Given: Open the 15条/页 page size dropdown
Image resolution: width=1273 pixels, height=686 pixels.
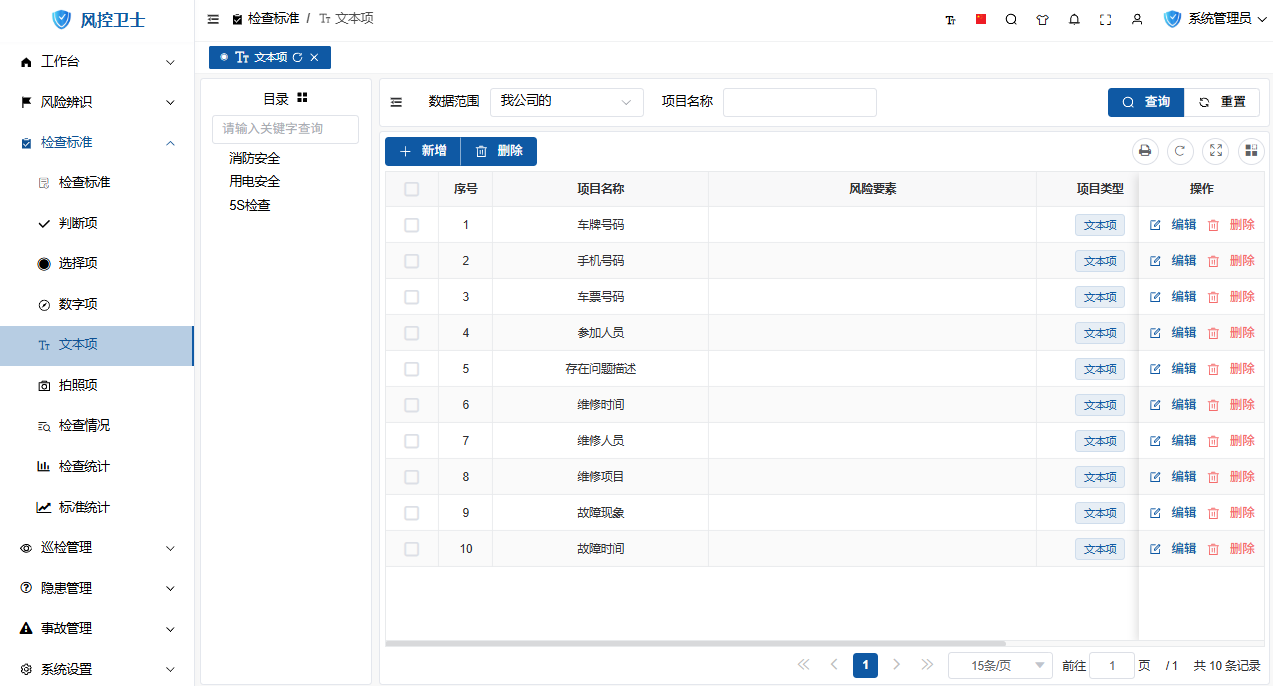Looking at the screenshot, I should tap(1000, 665).
